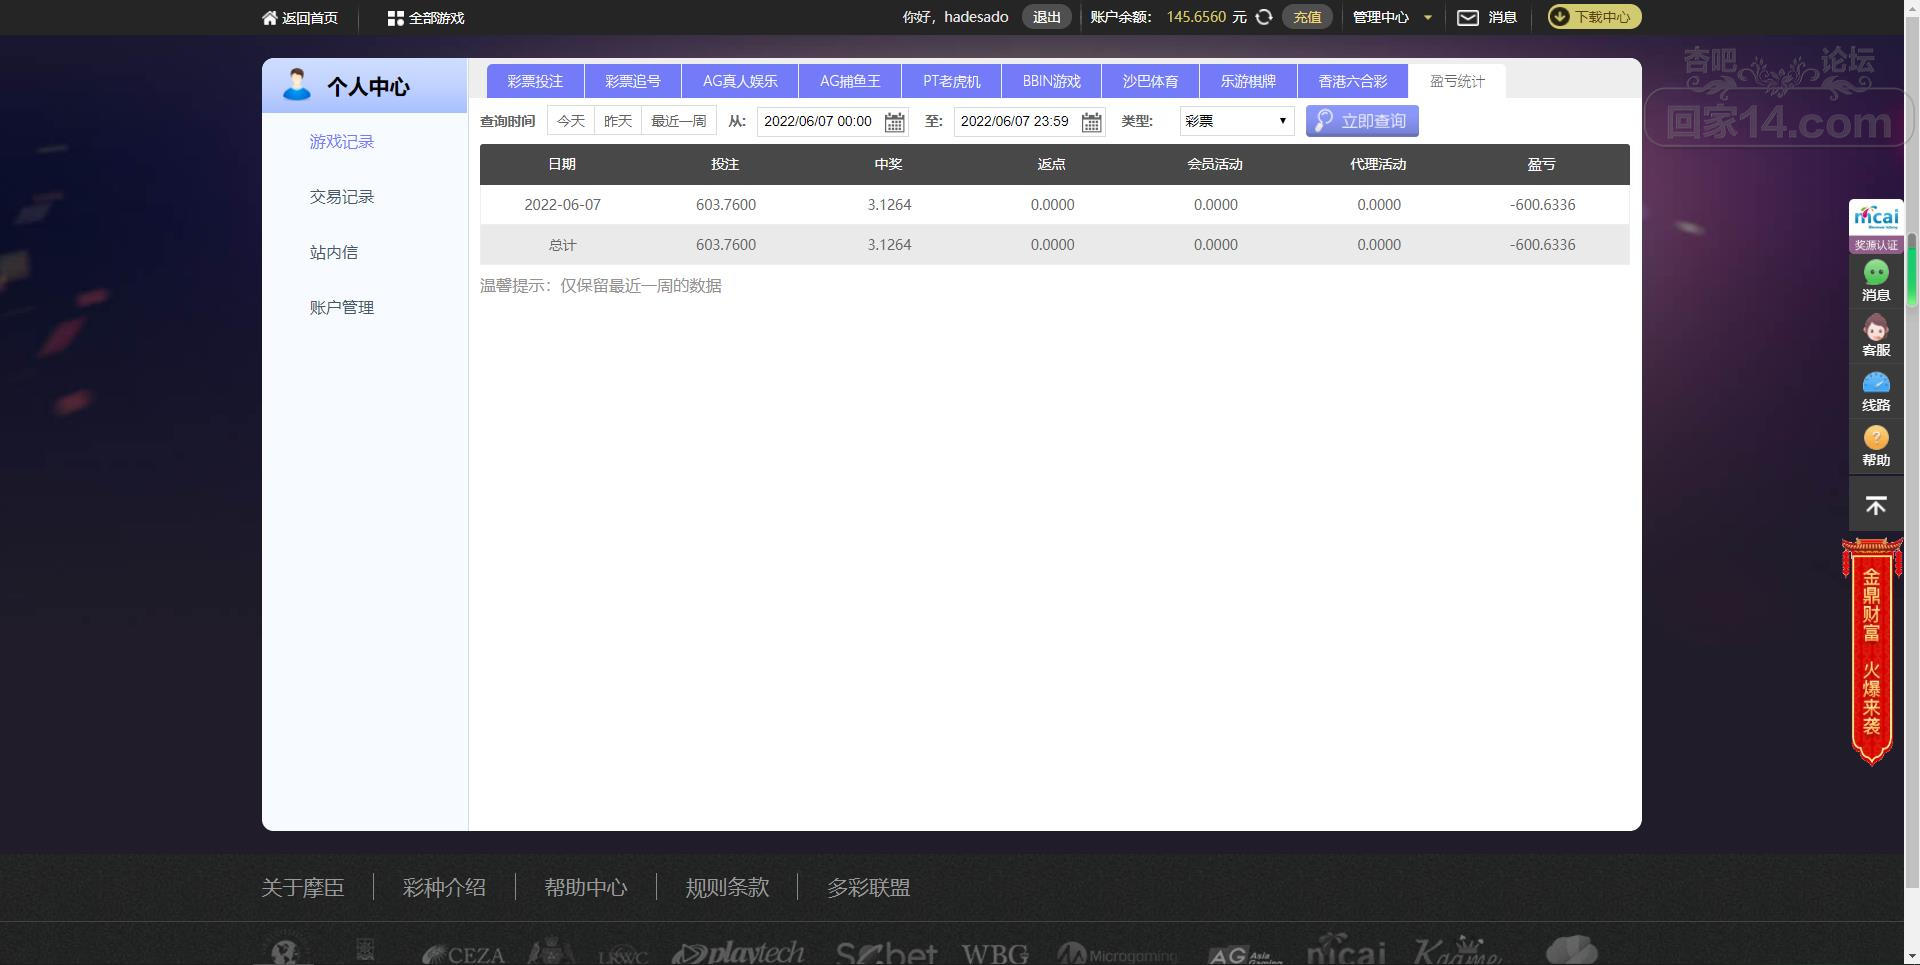Expand 管理中心 dropdown menu
The width and height of the screenshot is (1920, 965).
[x=1393, y=17]
